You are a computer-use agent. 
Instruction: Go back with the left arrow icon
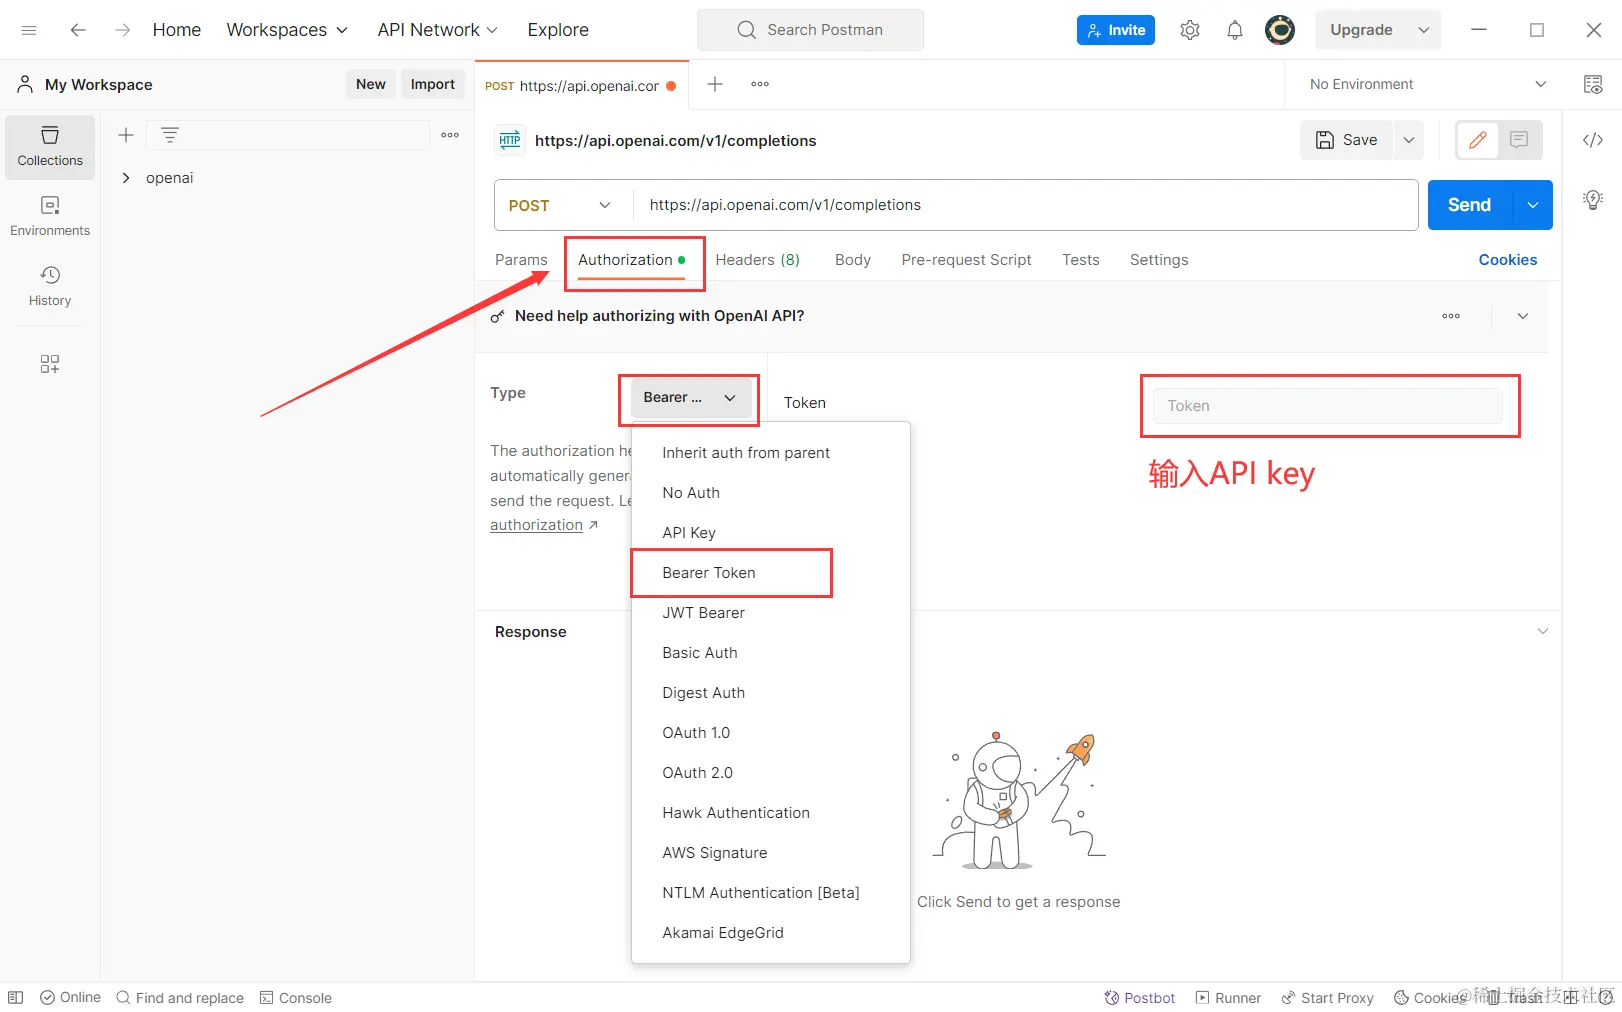[x=78, y=30]
